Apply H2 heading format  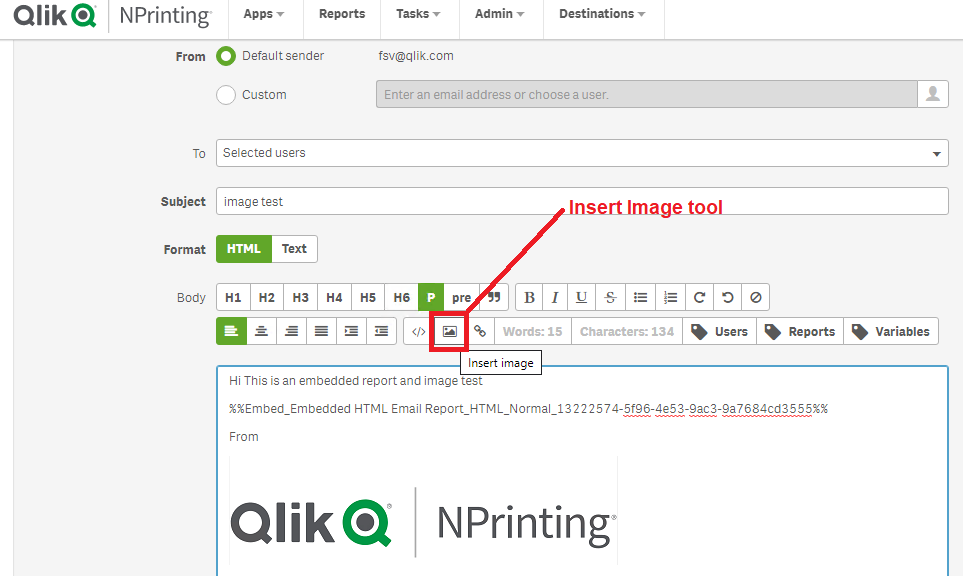267,297
